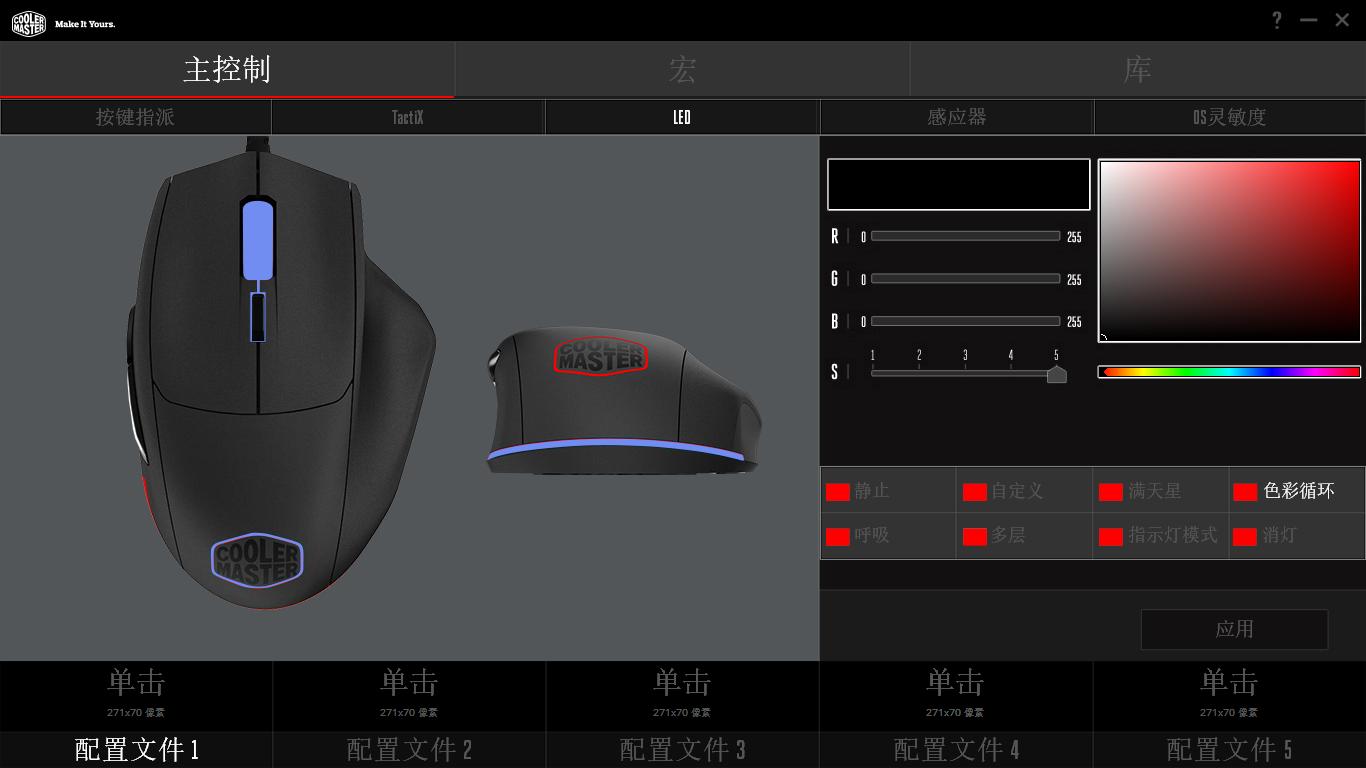Open the TactiX sub-tab

408,117
